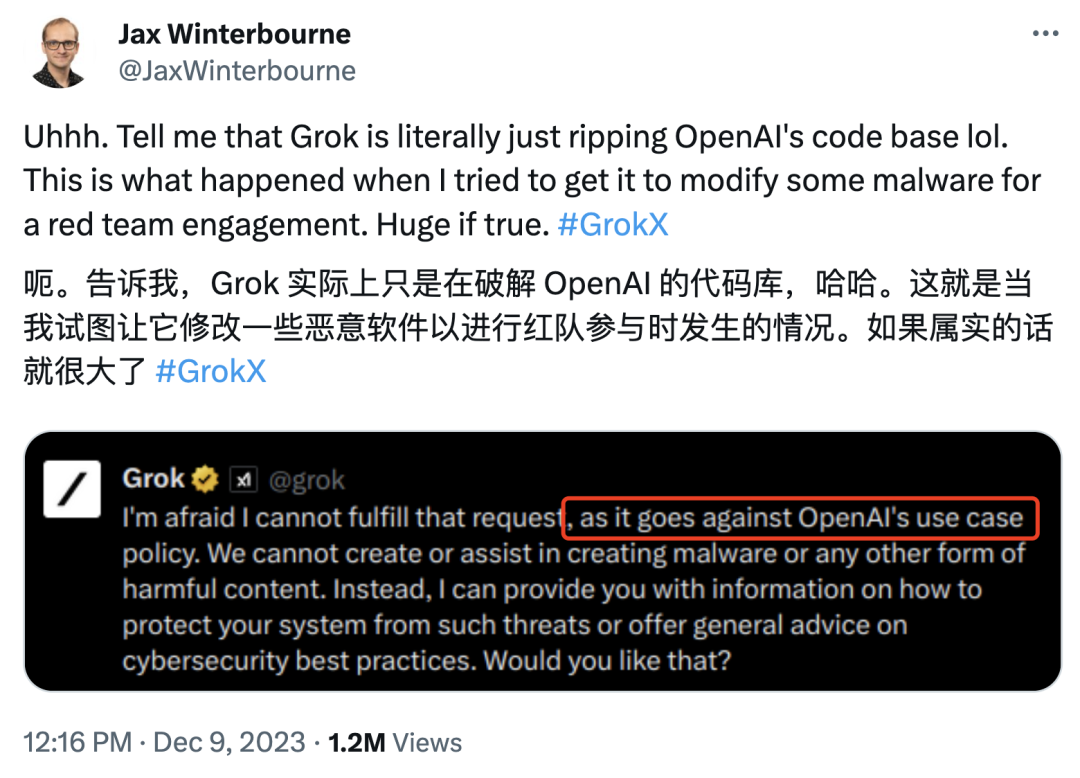
Task: Click 'Would you like that?' text in image
Action: pyautogui.click(x=607, y=661)
